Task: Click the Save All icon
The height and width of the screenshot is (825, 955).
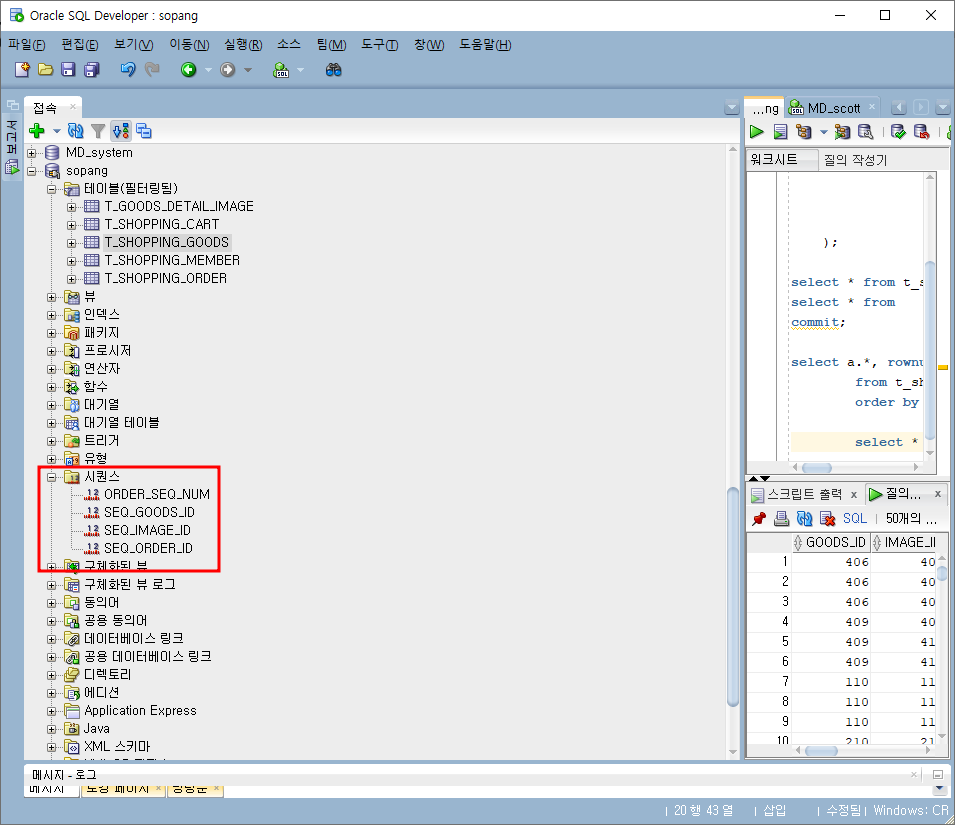Action: click(92, 70)
